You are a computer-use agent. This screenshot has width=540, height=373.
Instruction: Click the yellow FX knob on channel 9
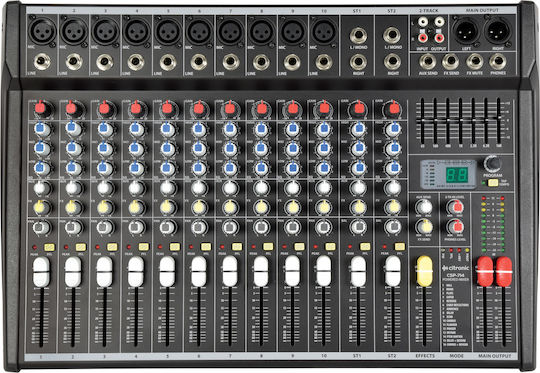coord(292,208)
